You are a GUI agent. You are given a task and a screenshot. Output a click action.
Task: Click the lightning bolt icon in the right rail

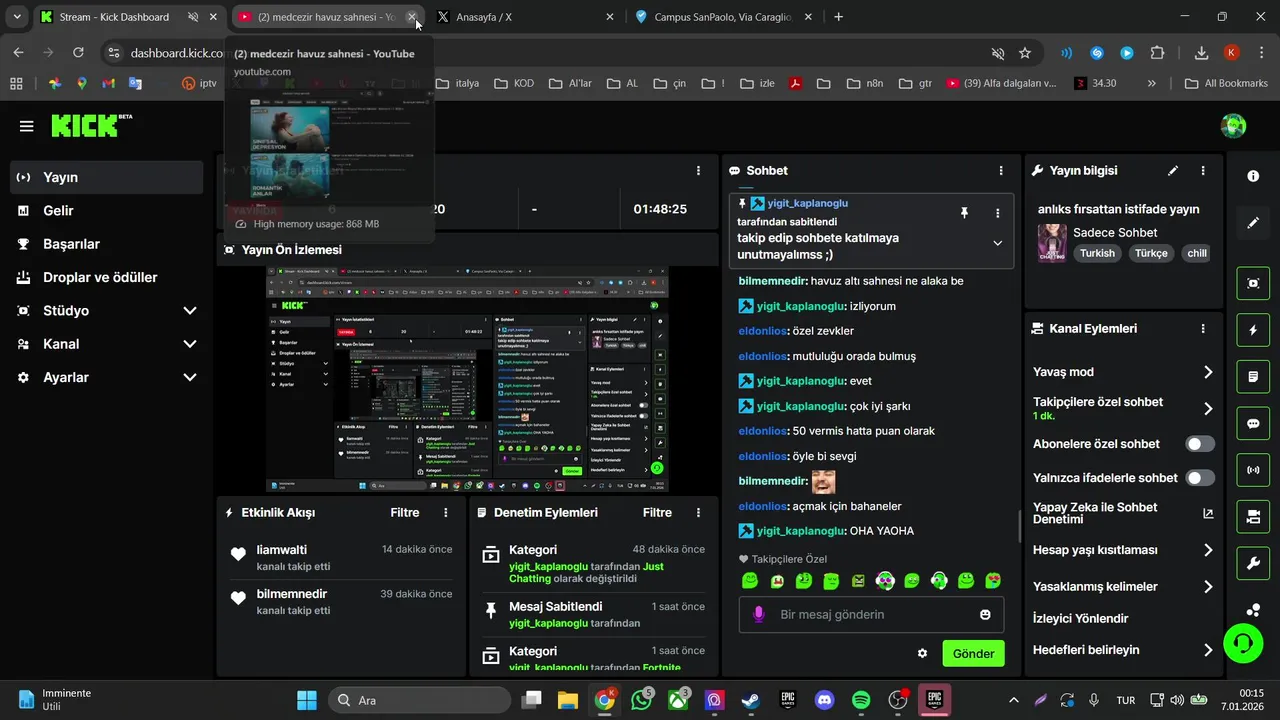coord(1253,330)
